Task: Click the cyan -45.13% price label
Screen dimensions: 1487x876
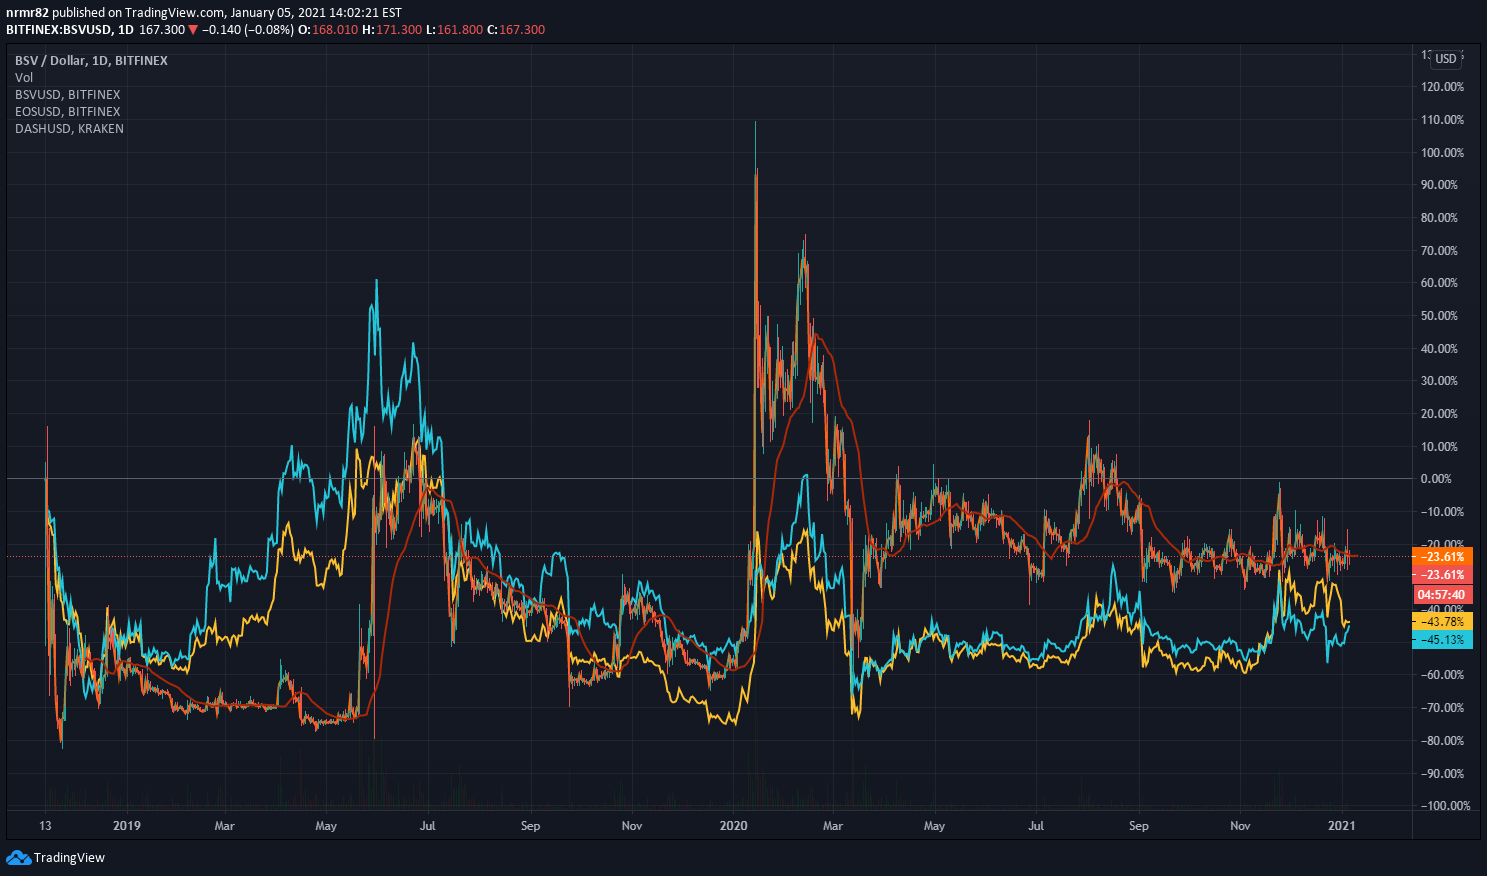Action: [x=1442, y=640]
